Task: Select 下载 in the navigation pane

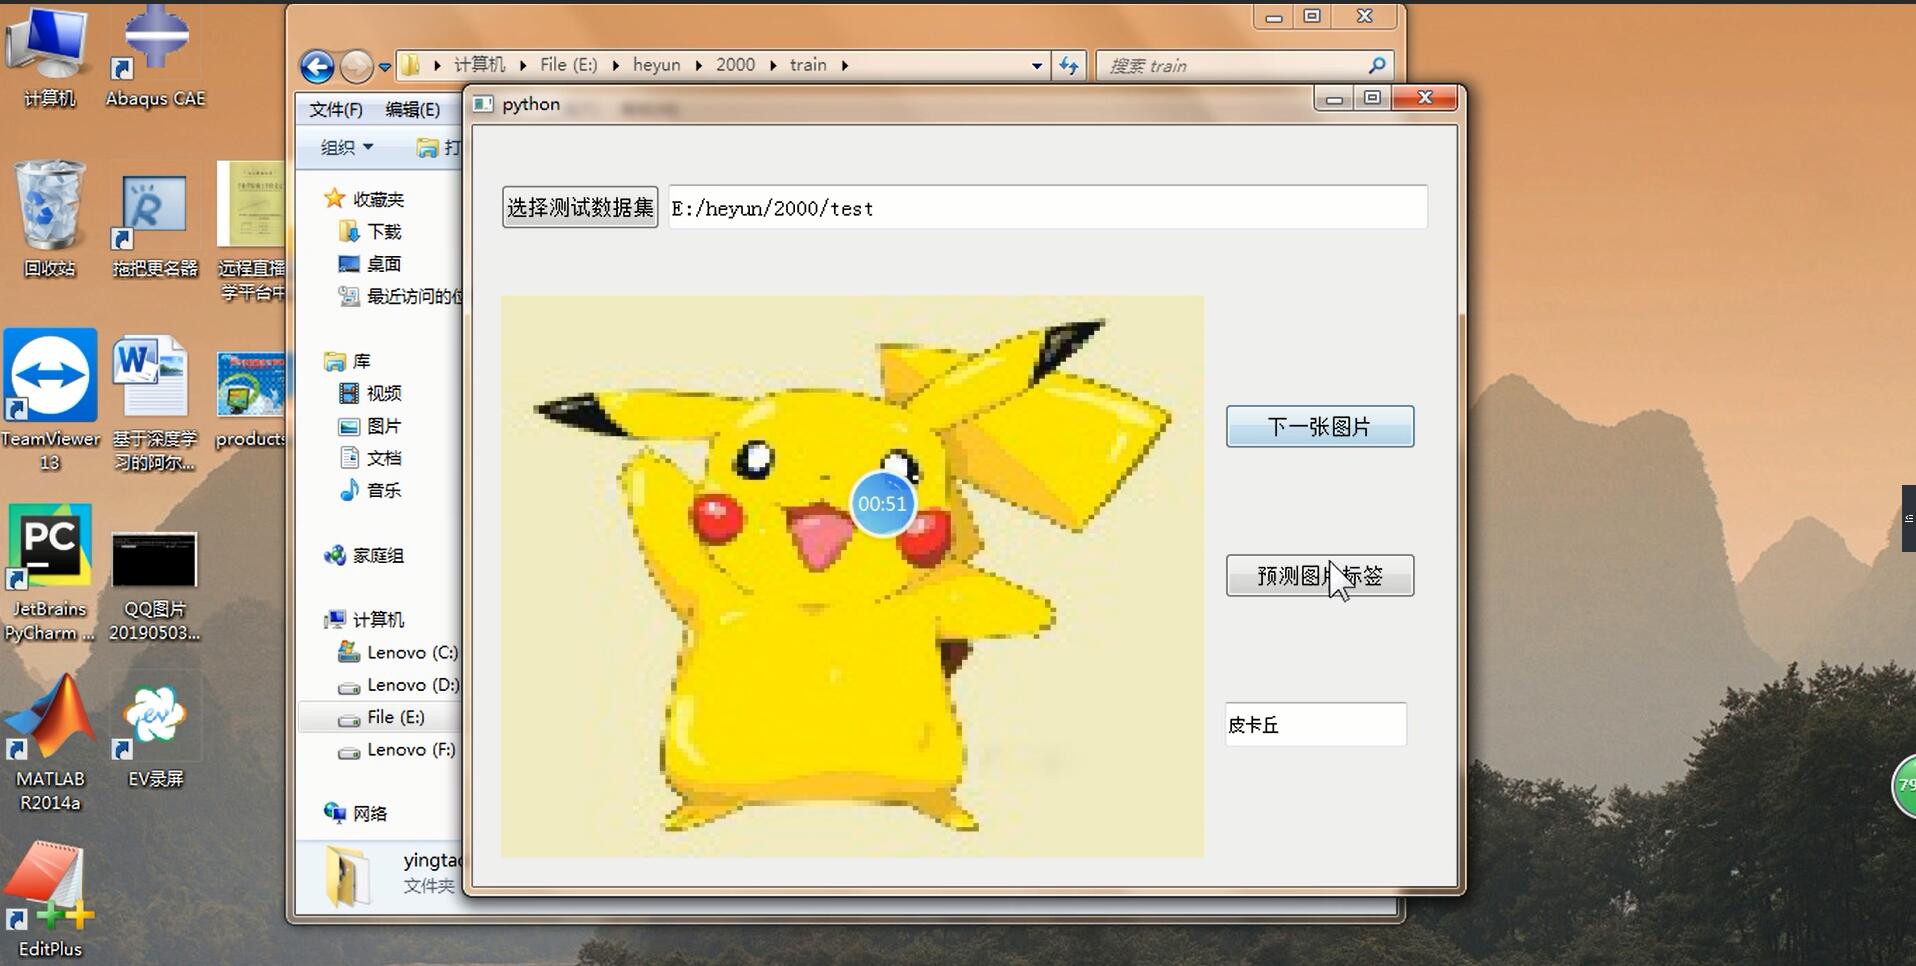Action: (371, 232)
